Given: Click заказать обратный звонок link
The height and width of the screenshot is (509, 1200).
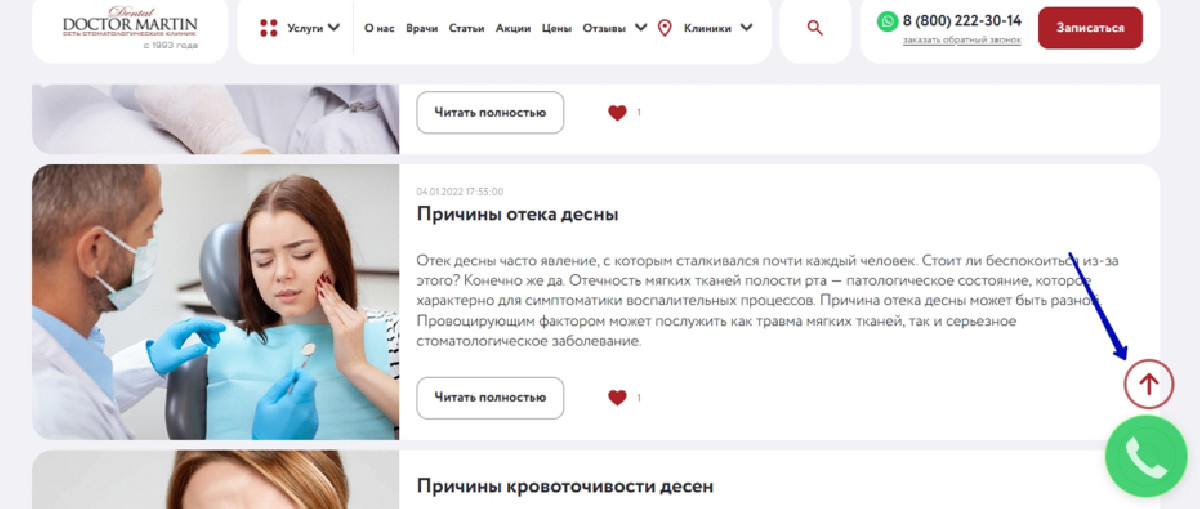Looking at the screenshot, I should click(961, 41).
